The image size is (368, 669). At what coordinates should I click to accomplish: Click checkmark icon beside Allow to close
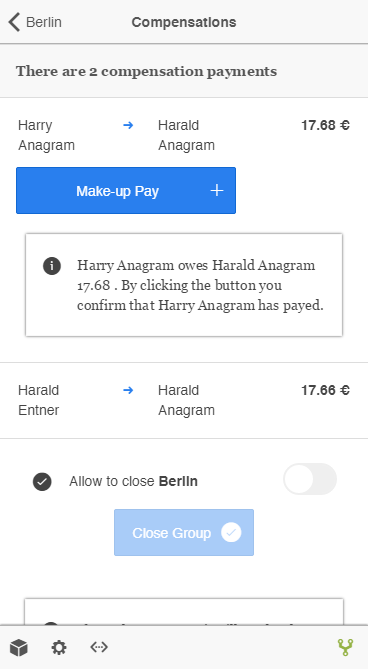coord(42,482)
